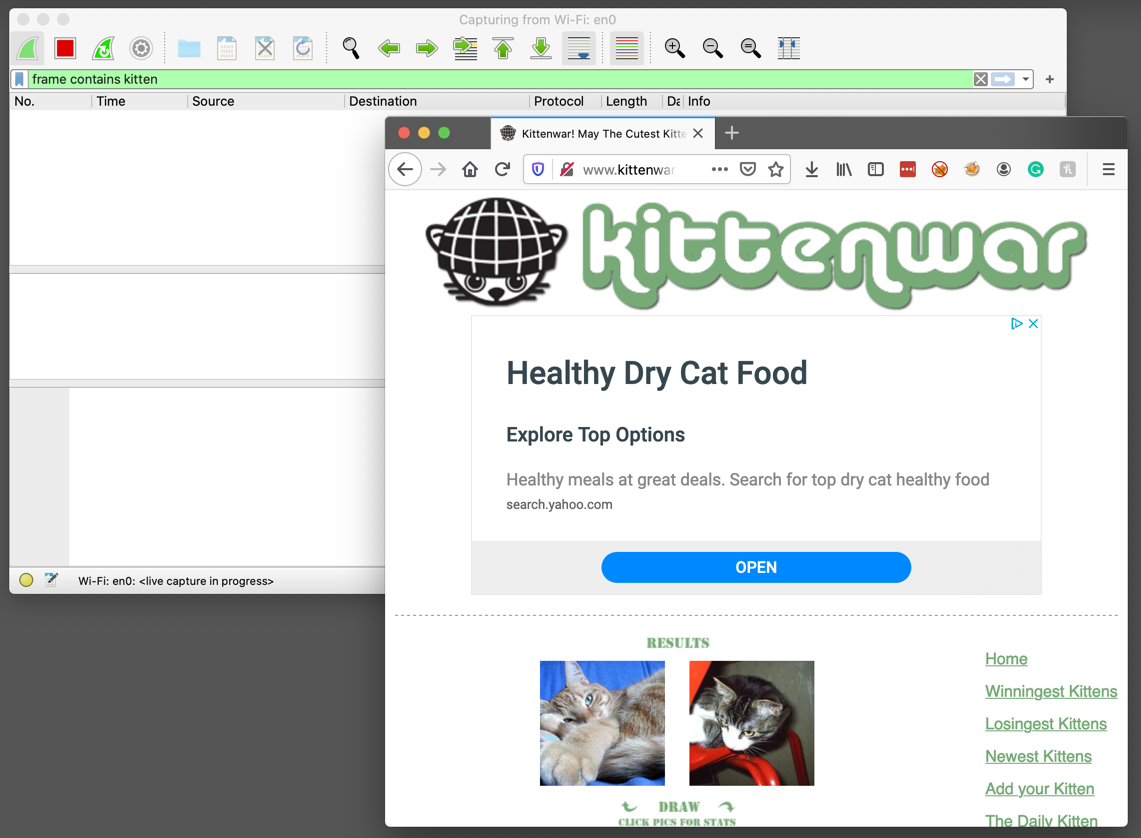Toggle Firefox sidebar icon
1141x838 pixels.
click(x=876, y=169)
